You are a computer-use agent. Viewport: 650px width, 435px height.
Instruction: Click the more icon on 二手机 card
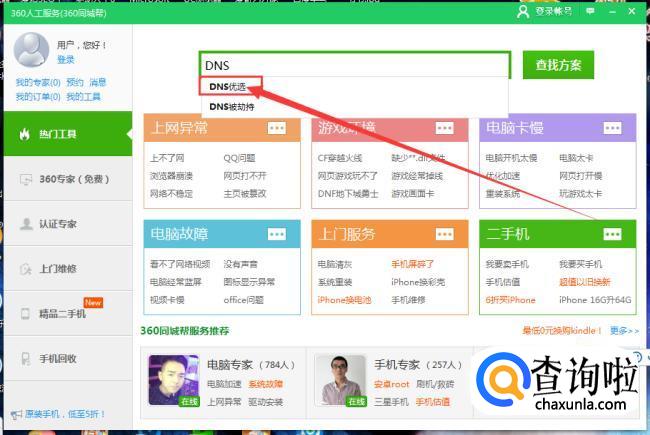[x=612, y=234]
